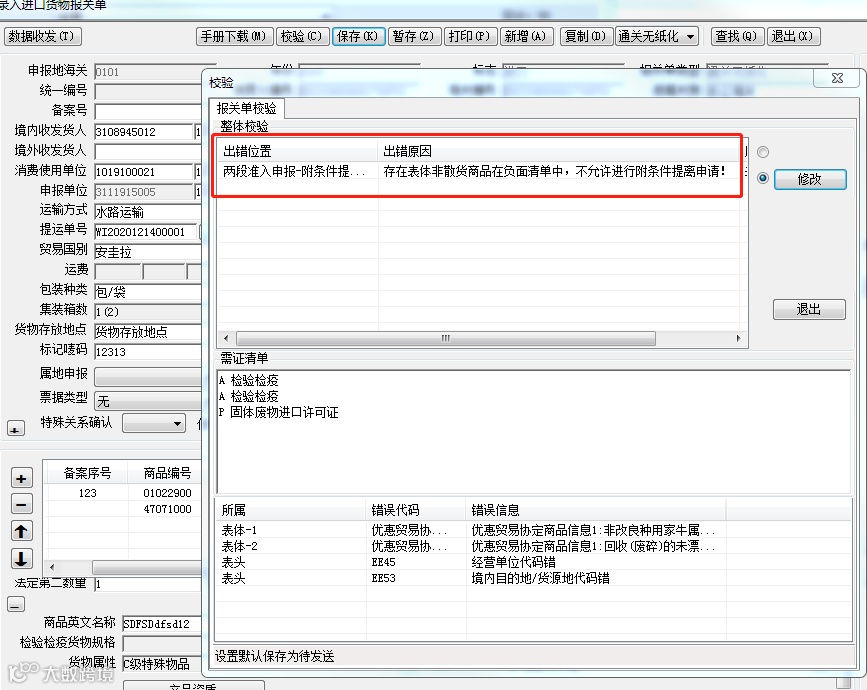
Task: Click the 标记唛码 field 12313
Action: 148,352
